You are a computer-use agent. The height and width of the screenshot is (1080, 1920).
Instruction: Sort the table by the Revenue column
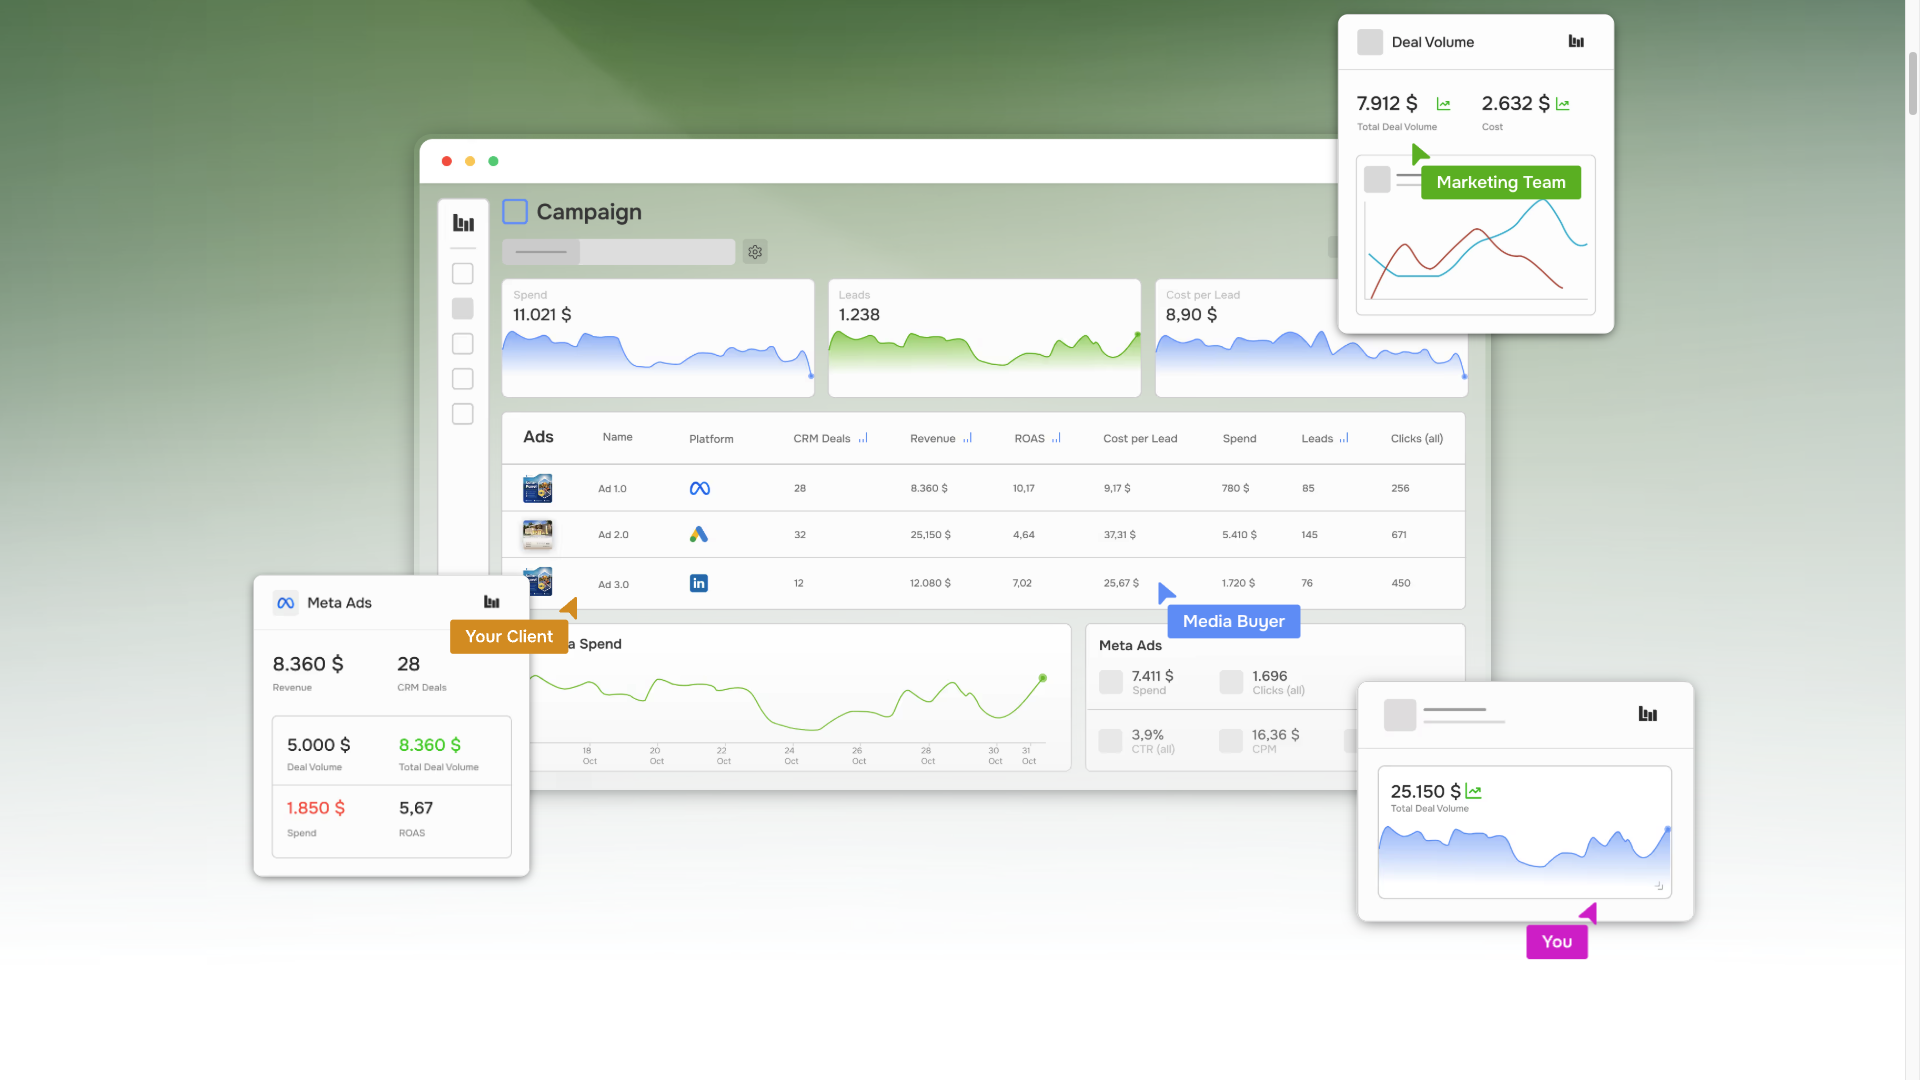966,437
